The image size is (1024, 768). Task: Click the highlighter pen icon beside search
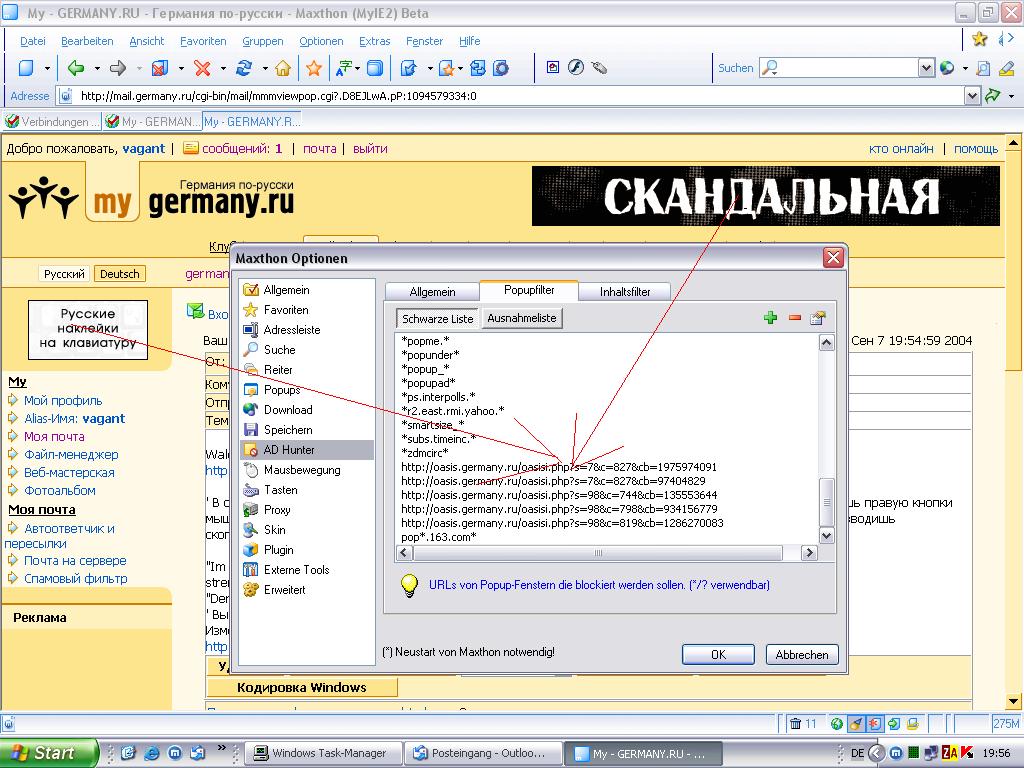point(1006,68)
